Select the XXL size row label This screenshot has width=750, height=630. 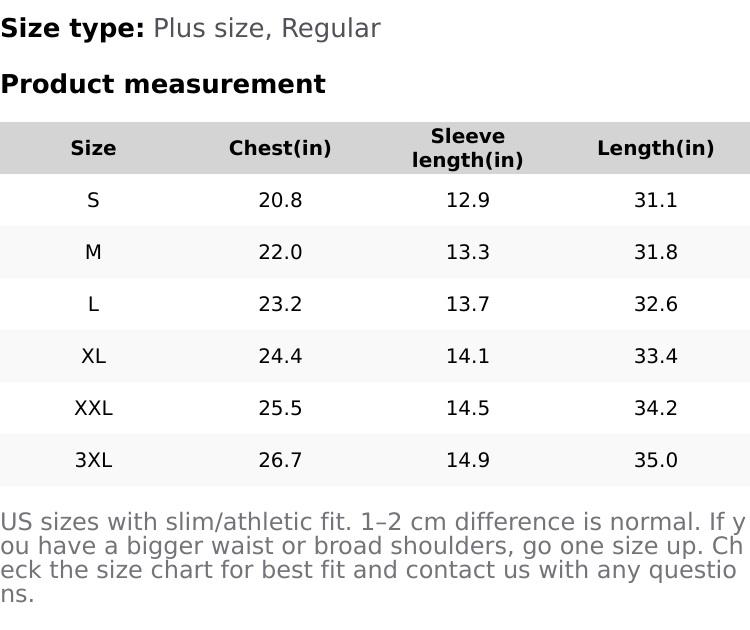93,408
